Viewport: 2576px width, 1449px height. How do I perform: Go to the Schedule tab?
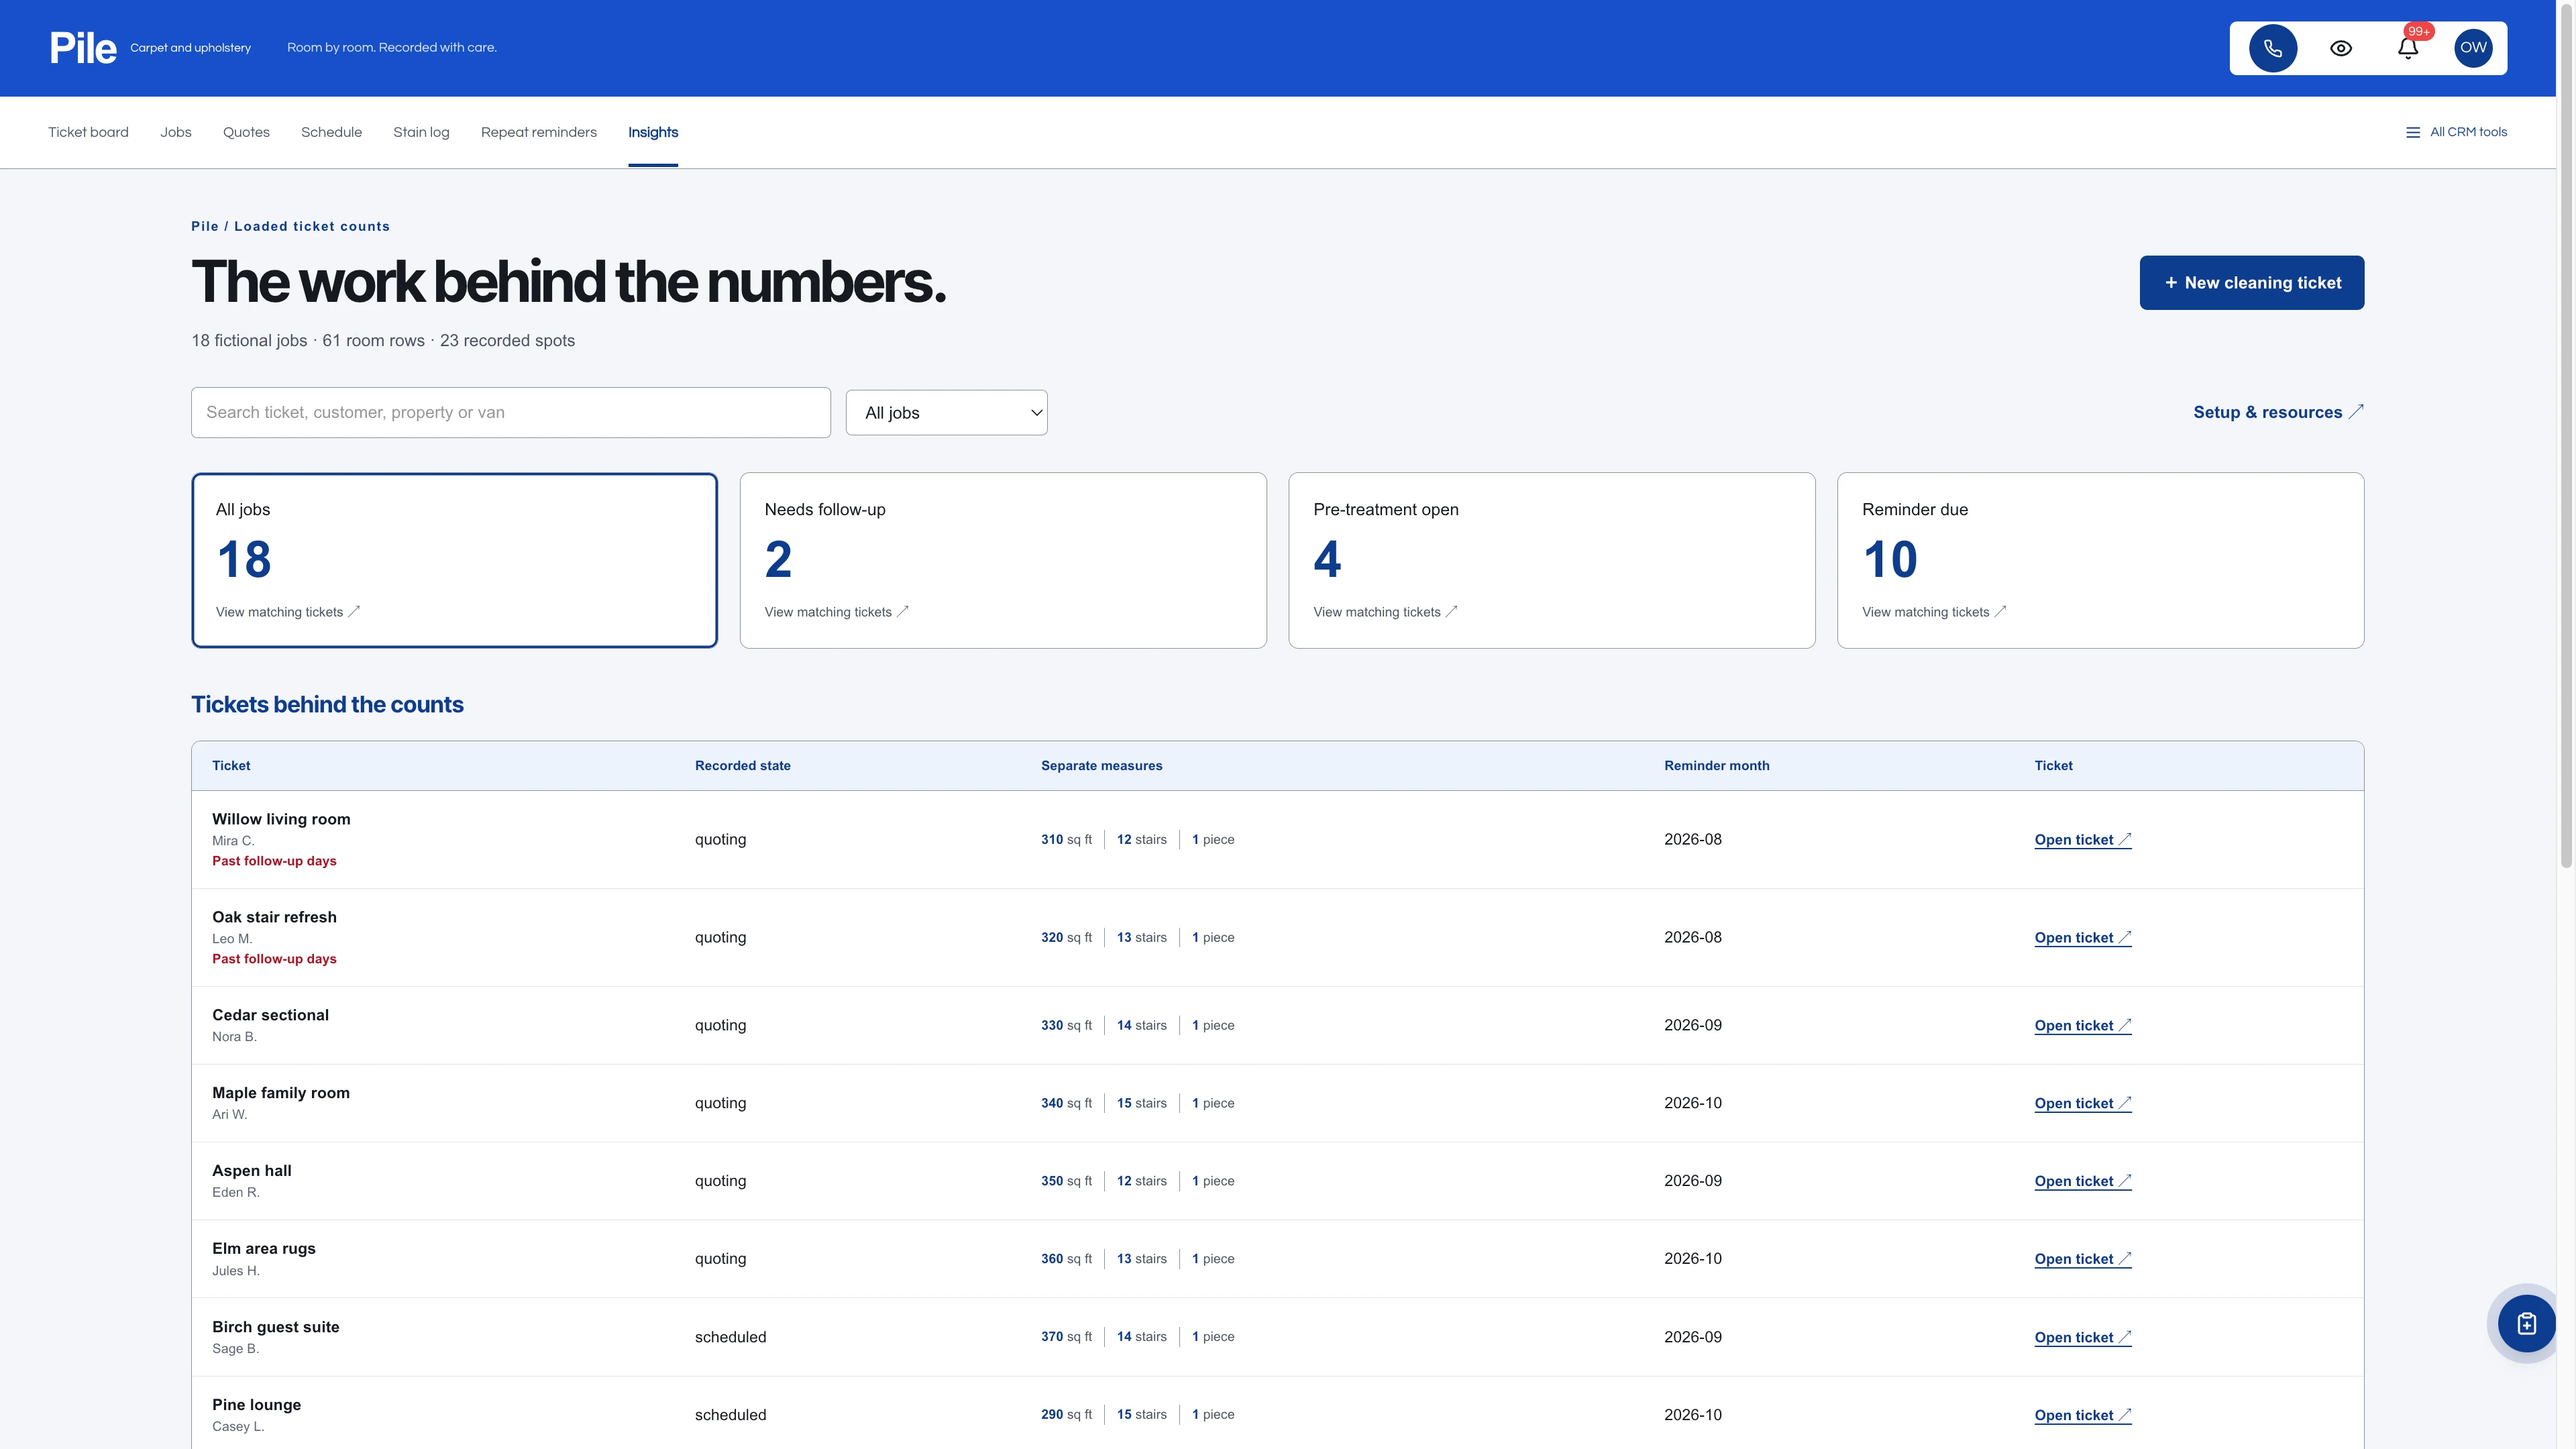click(x=331, y=132)
